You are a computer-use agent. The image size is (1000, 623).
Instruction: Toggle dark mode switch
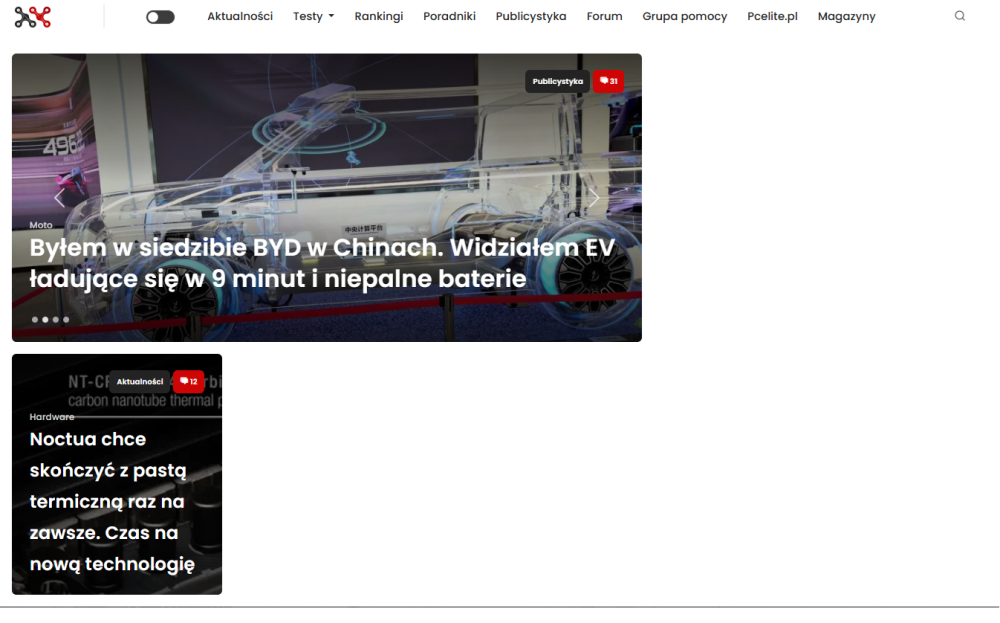pyautogui.click(x=160, y=17)
